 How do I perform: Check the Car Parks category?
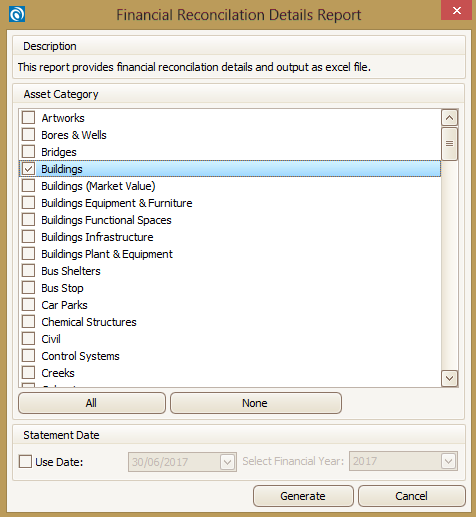(29, 305)
